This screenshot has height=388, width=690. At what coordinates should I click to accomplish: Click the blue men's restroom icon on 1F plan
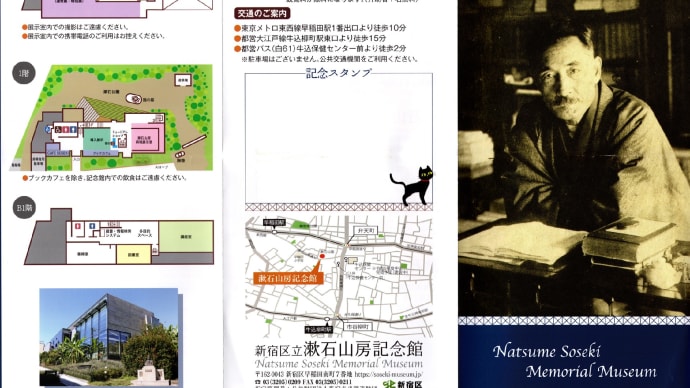[73, 130]
